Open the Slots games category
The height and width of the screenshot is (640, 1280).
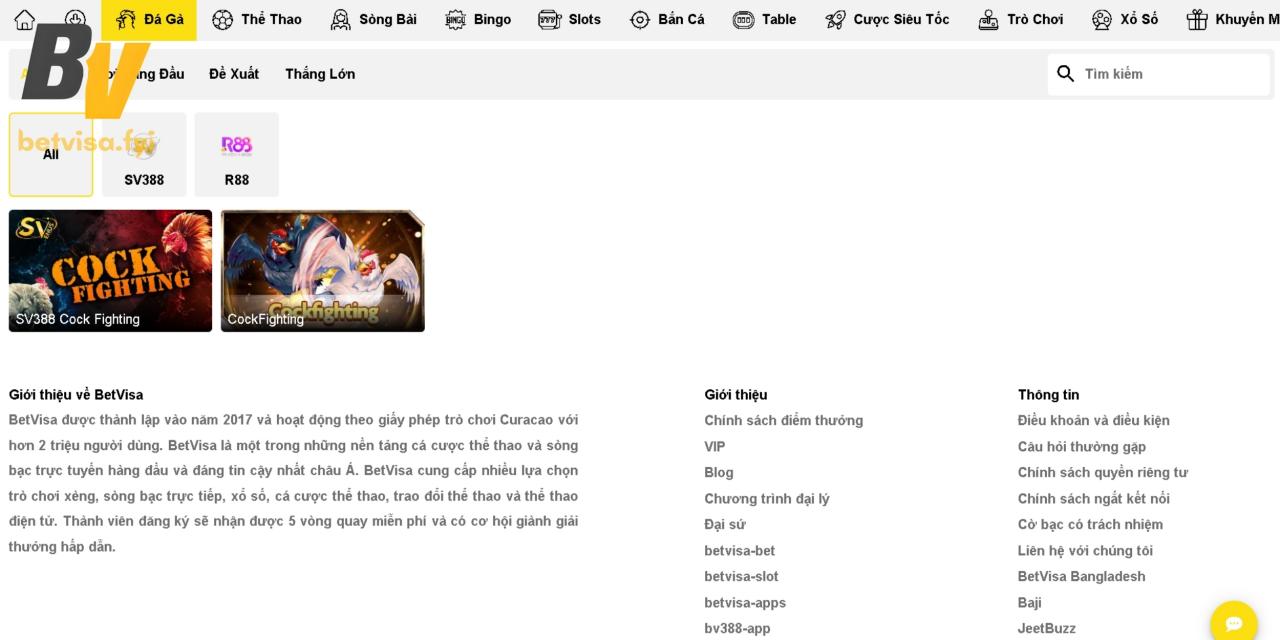pyautogui.click(x=570, y=19)
